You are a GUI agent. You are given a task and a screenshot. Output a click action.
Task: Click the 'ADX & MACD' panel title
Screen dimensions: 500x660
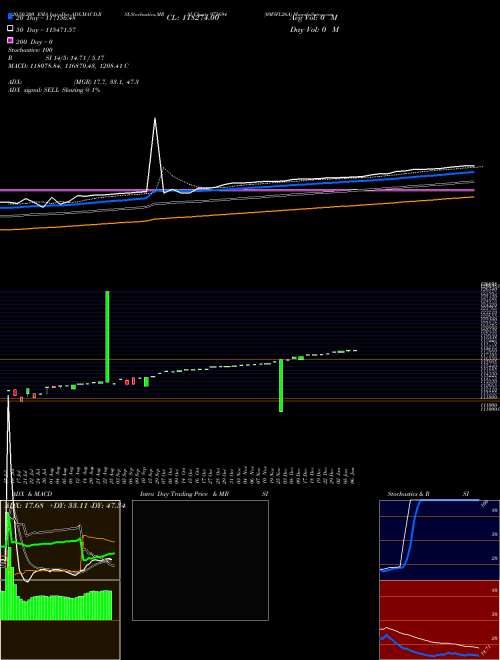click(32, 494)
